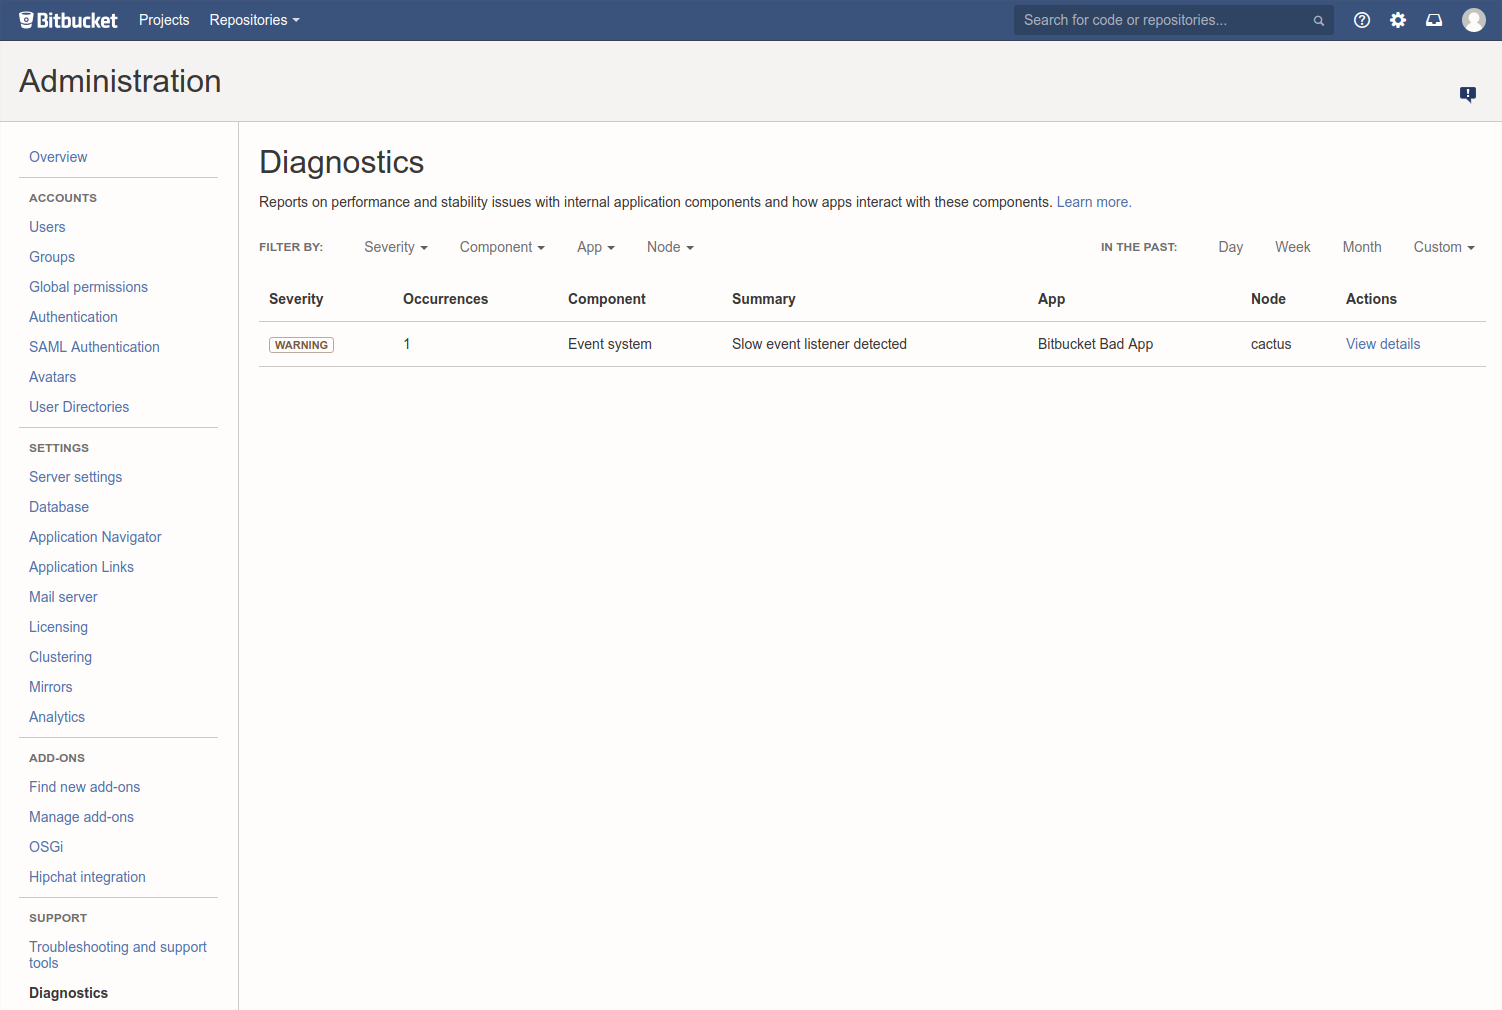Open the Repositories menu
This screenshot has height=1010, width=1502.
coord(254,20)
